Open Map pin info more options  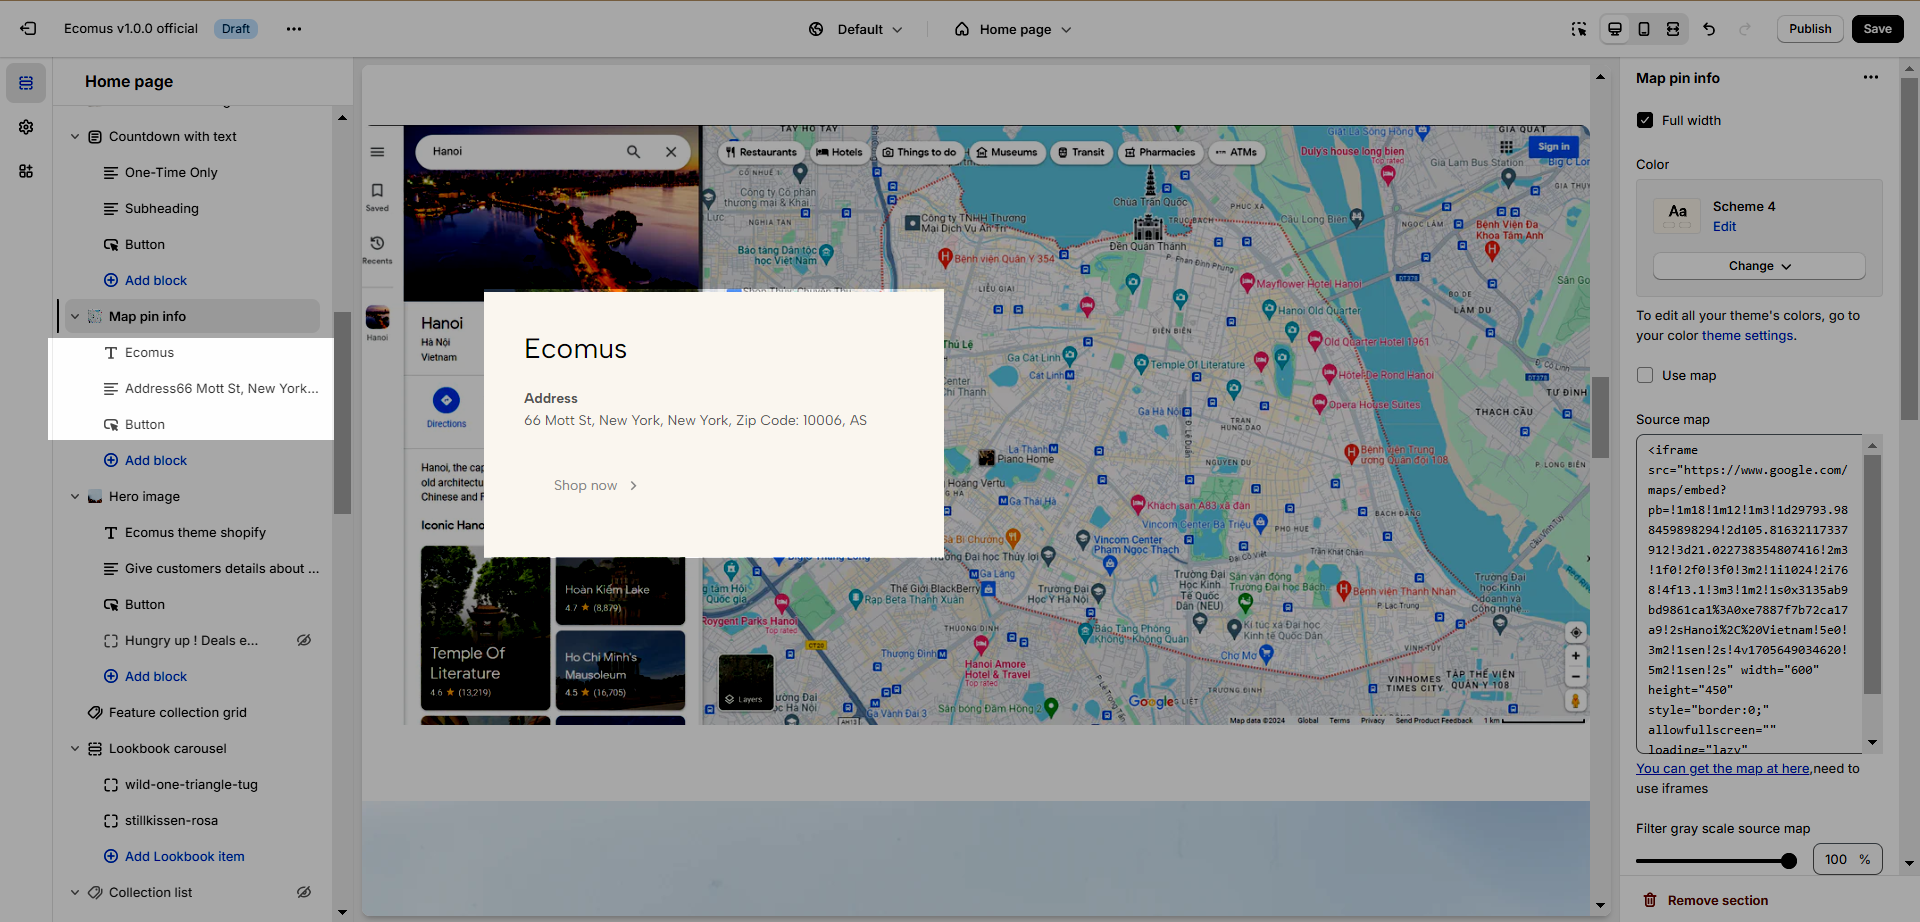pyautogui.click(x=1871, y=78)
